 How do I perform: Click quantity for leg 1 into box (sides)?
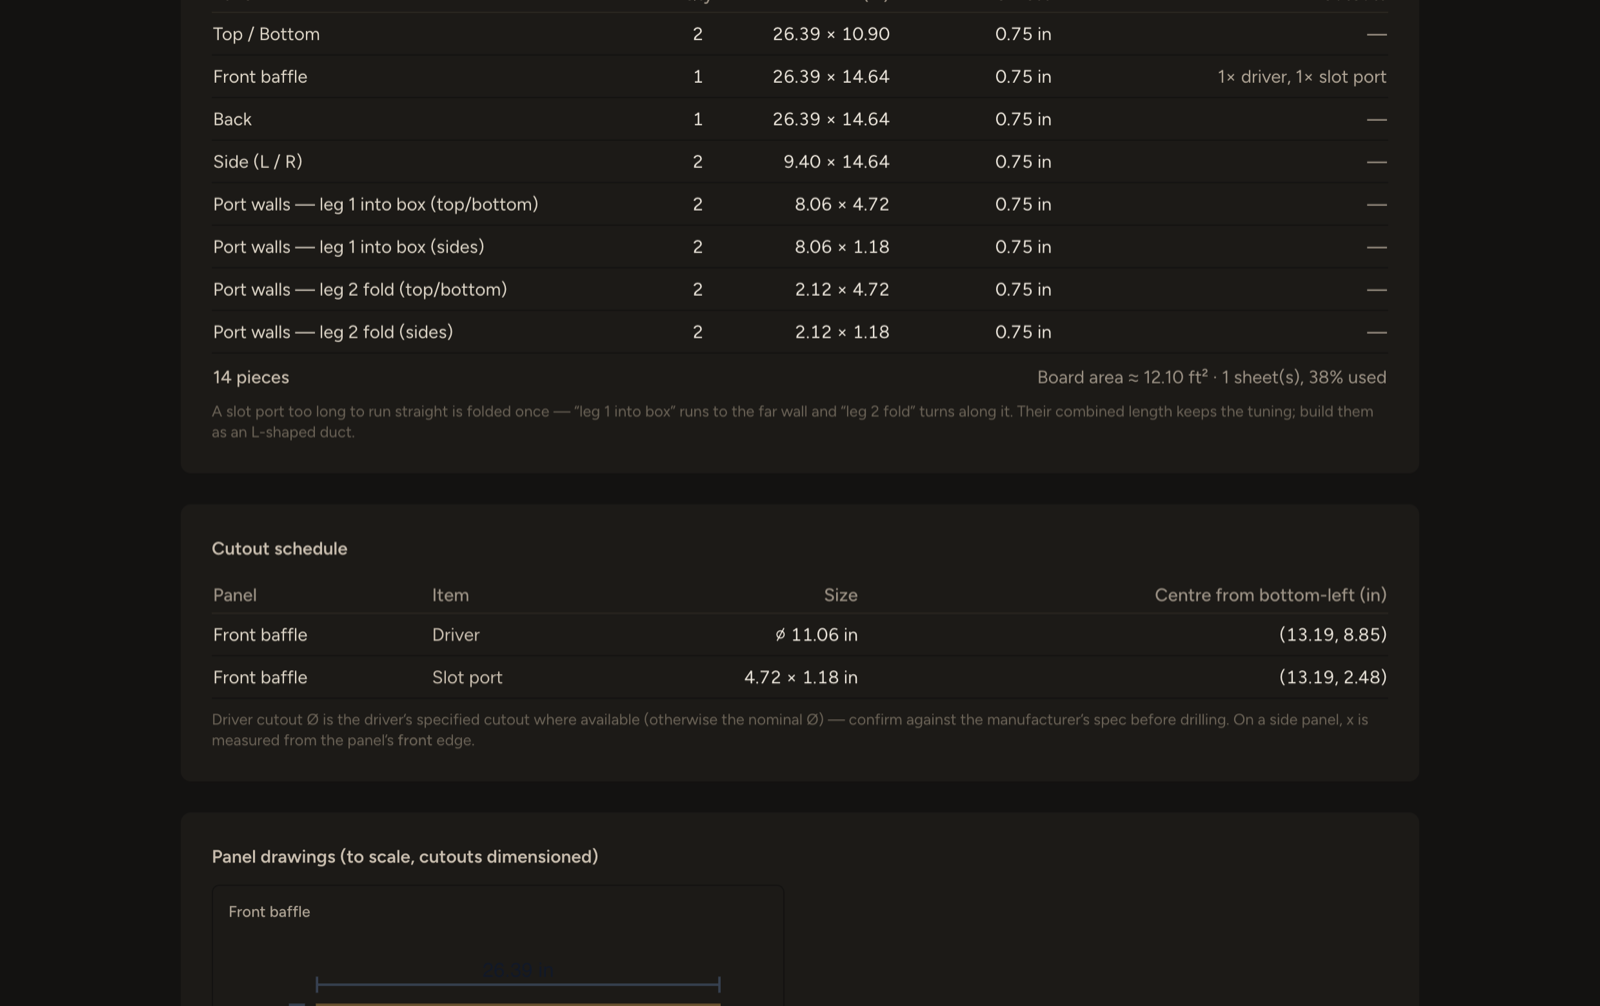click(698, 247)
